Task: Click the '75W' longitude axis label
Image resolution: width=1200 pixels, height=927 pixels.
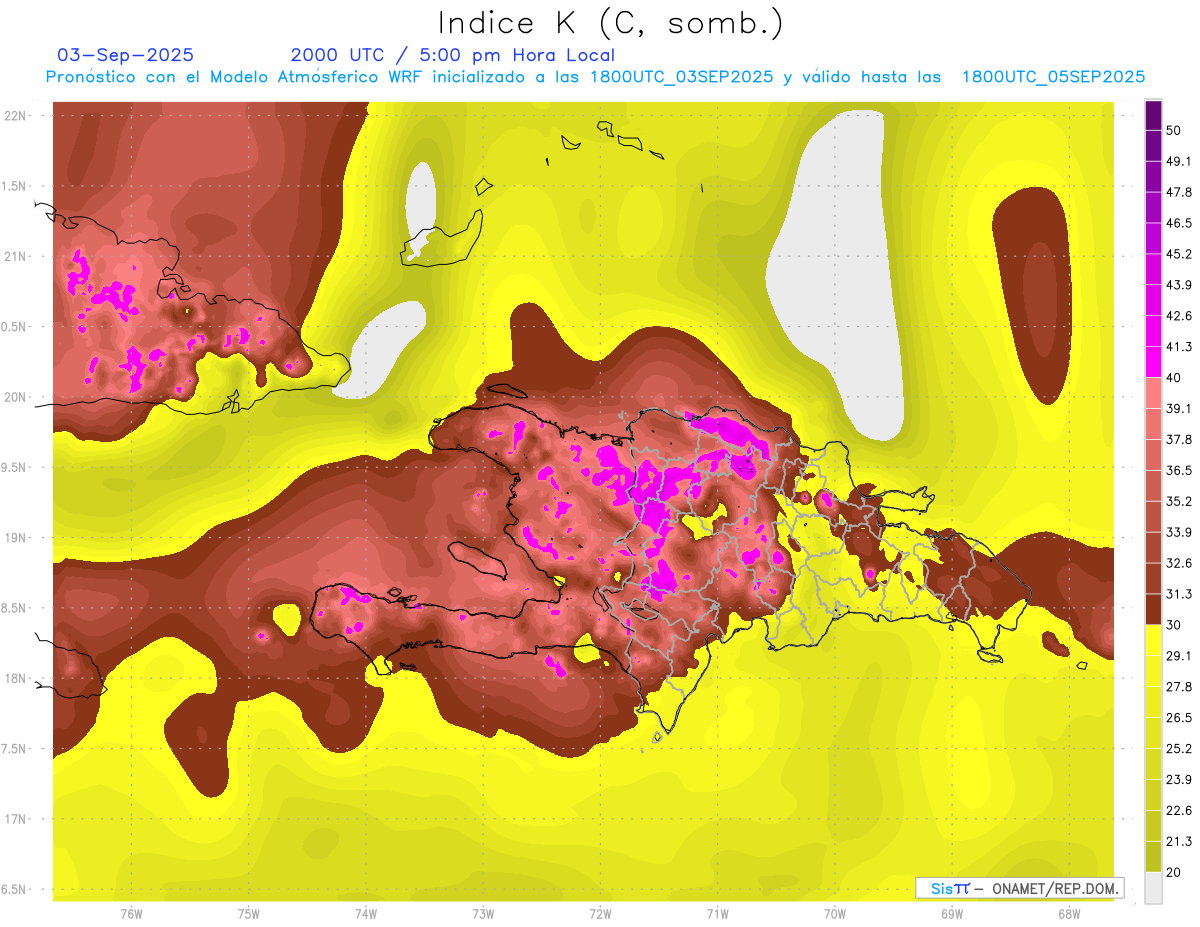Action: tap(249, 914)
